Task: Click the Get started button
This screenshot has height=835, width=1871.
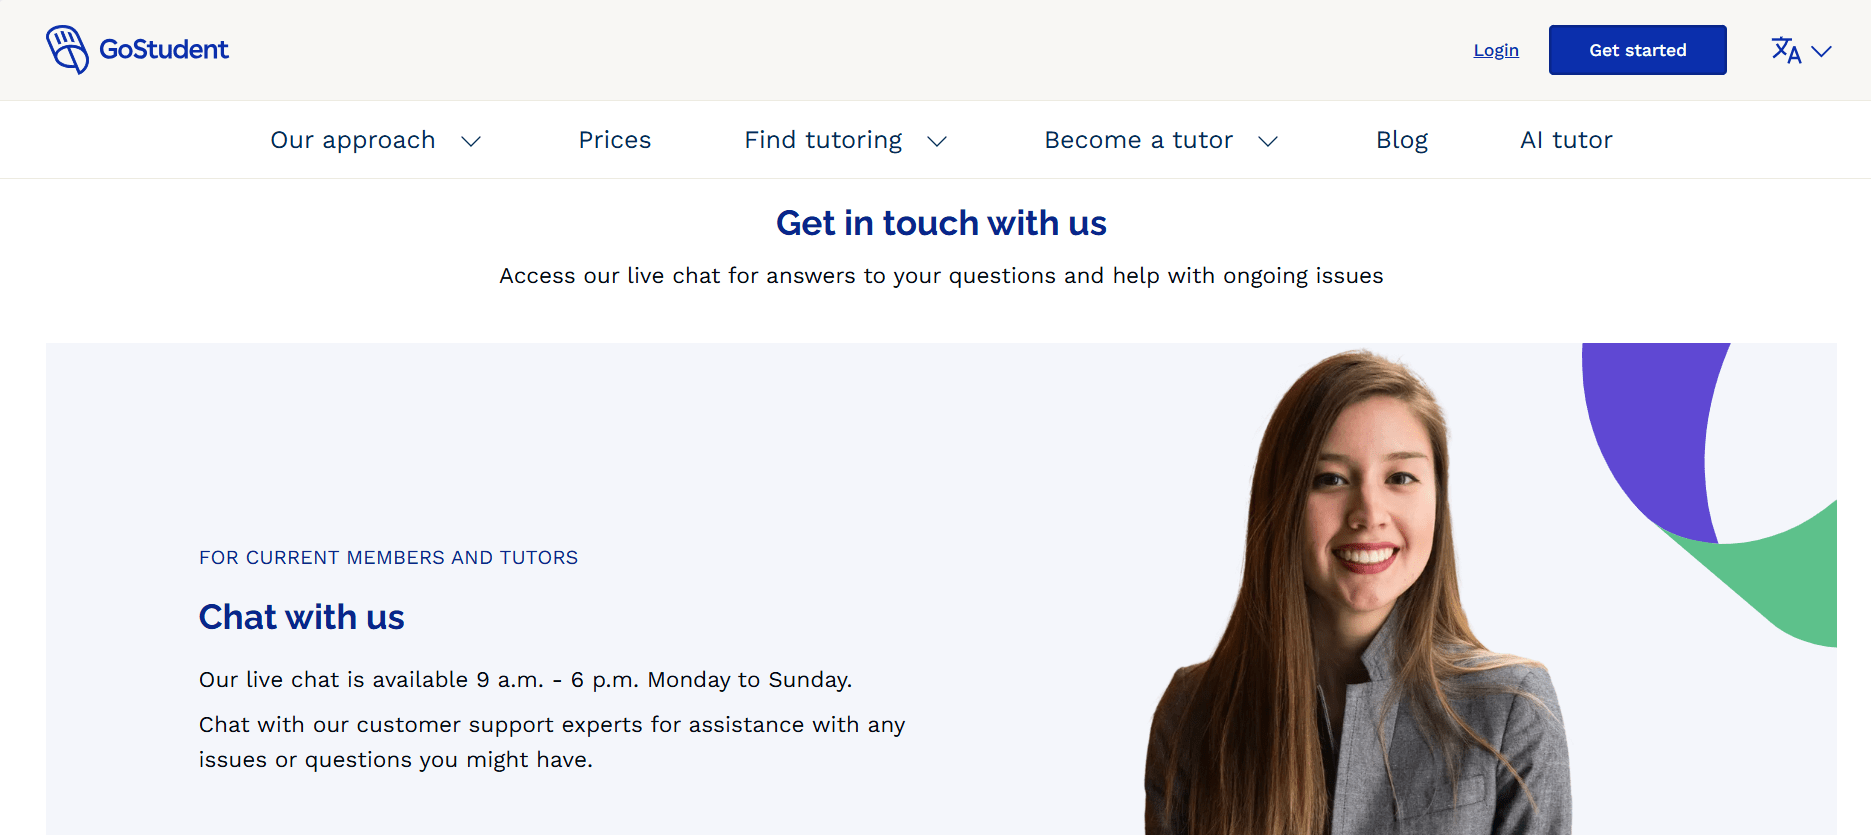Action: (x=1638, y=50)
